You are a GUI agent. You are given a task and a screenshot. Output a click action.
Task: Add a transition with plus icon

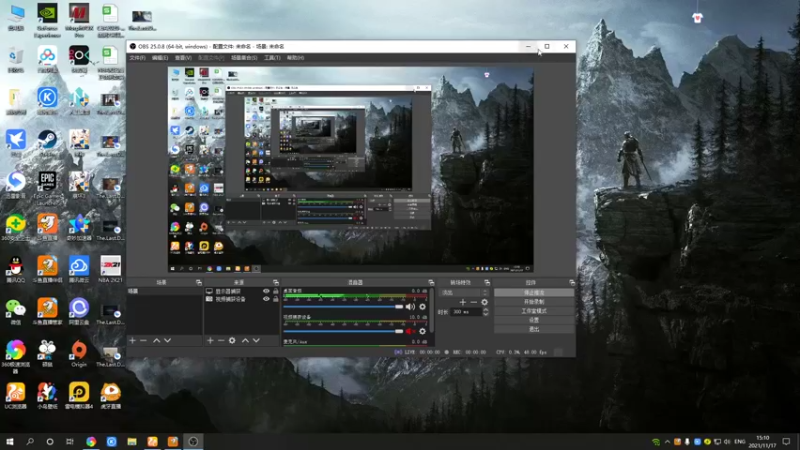(463, 302)
